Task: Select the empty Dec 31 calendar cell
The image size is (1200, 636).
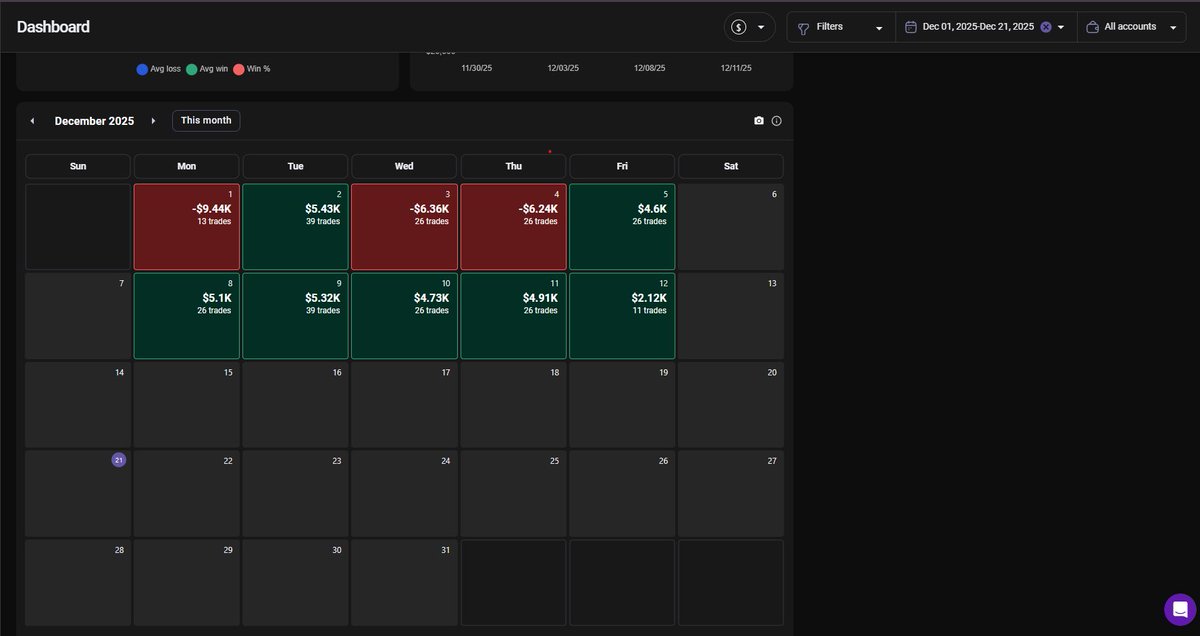Action: point(404,583)
